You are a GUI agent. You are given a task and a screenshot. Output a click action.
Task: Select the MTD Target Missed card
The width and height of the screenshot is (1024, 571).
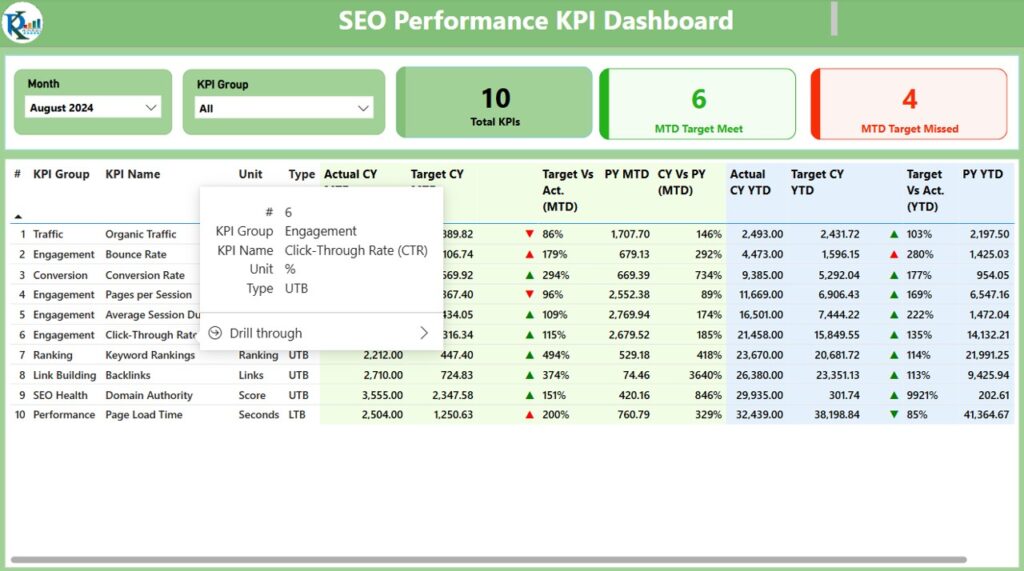(909, 105)
